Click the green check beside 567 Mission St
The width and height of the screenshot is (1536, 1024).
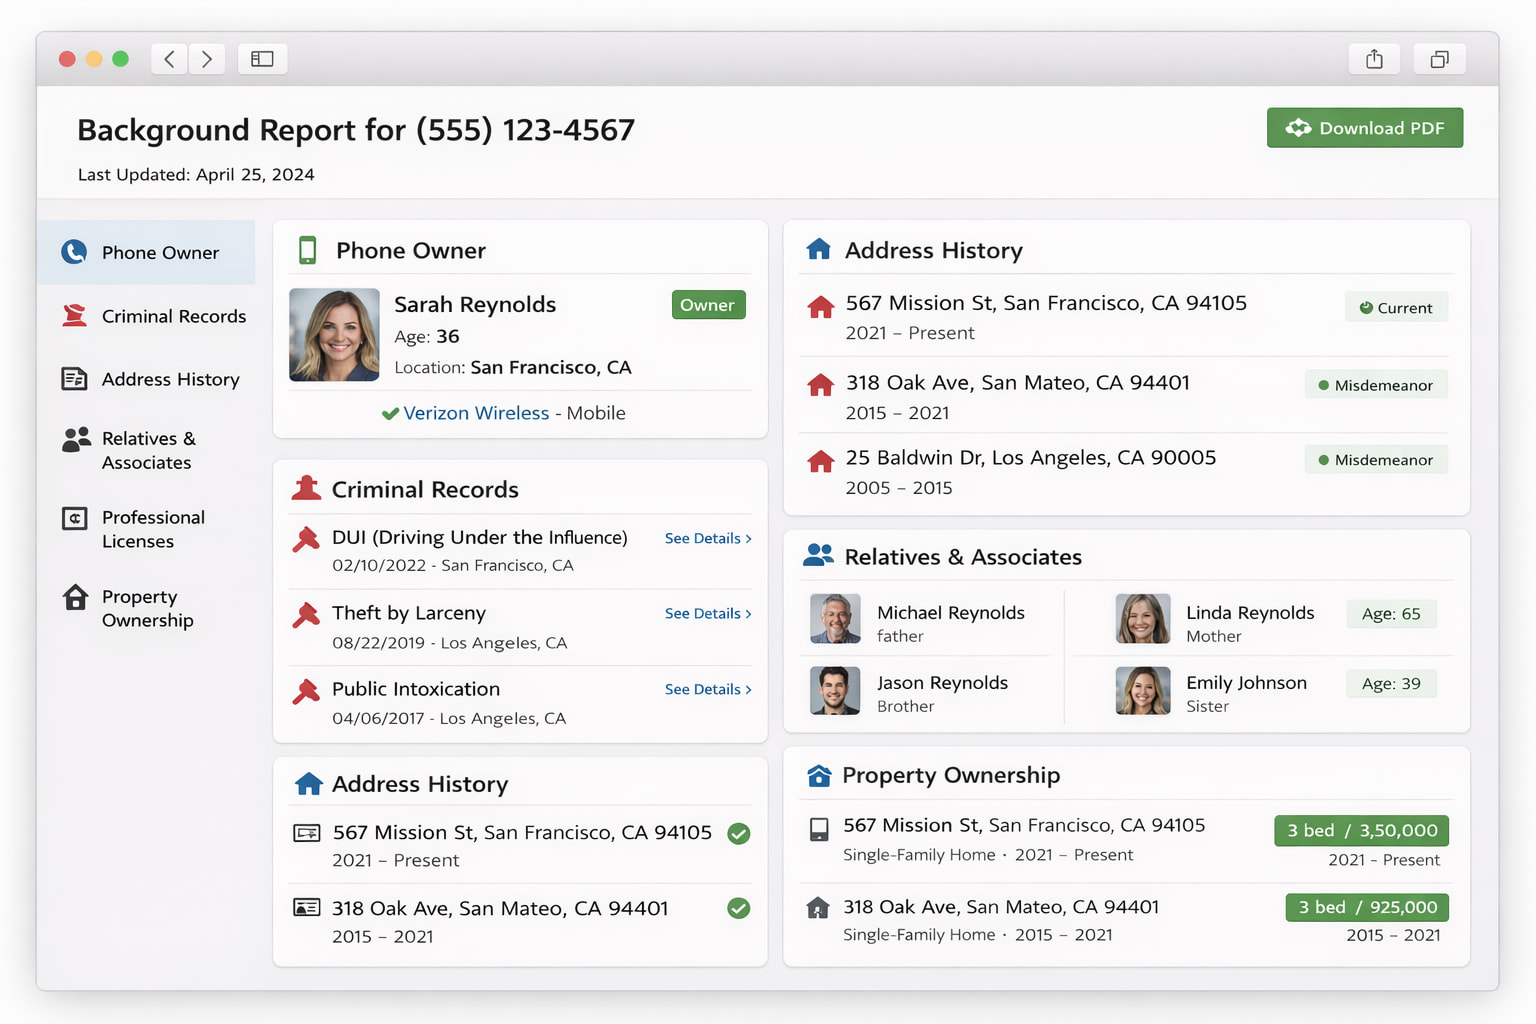(739, 833)
